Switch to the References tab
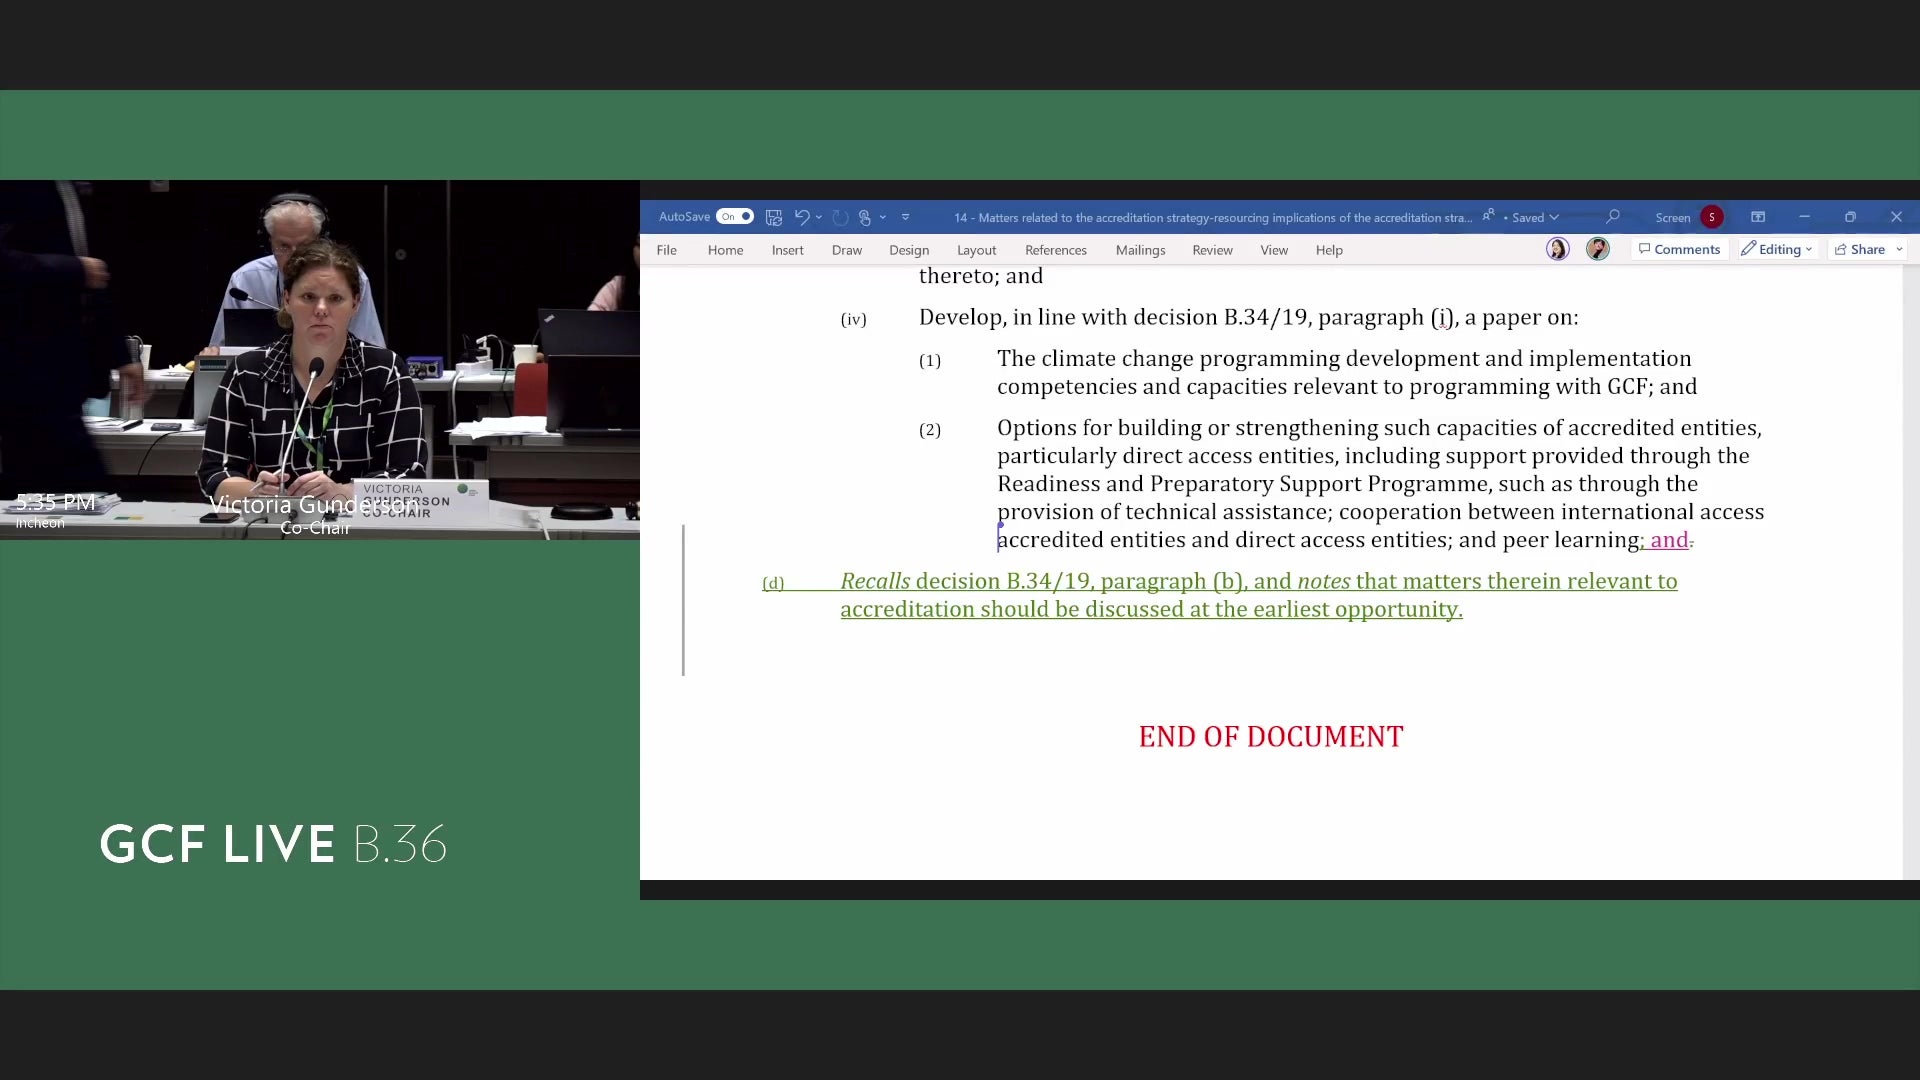 coord(1055,250)
